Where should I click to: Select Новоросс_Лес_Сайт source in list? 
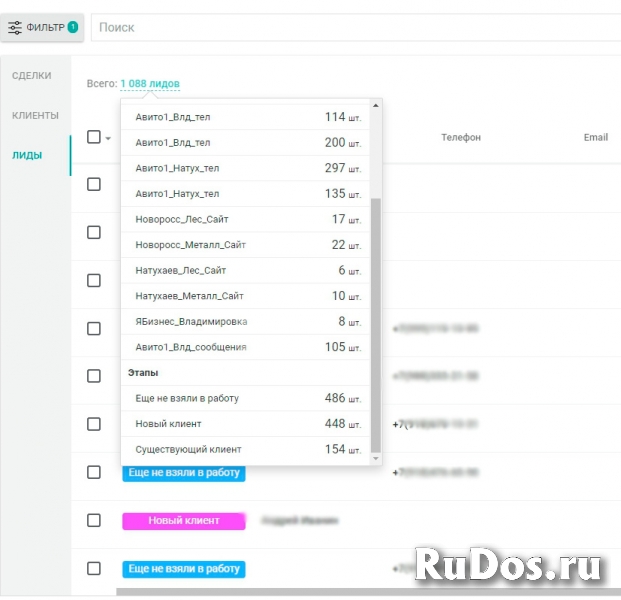[180, 219]
